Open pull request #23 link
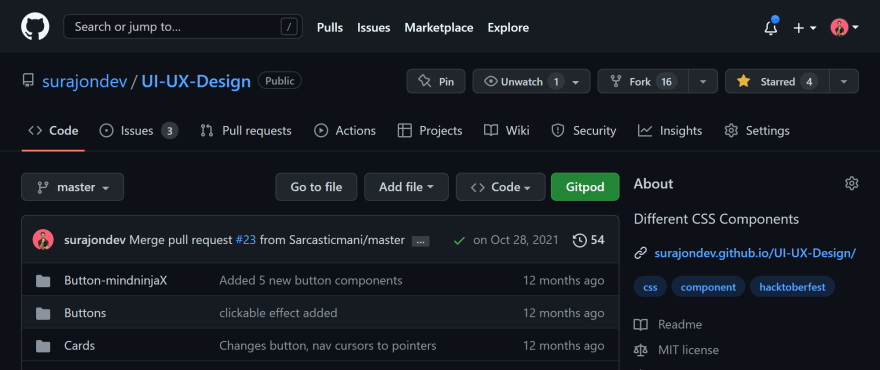880x370 pixels. tap(246, 240)
